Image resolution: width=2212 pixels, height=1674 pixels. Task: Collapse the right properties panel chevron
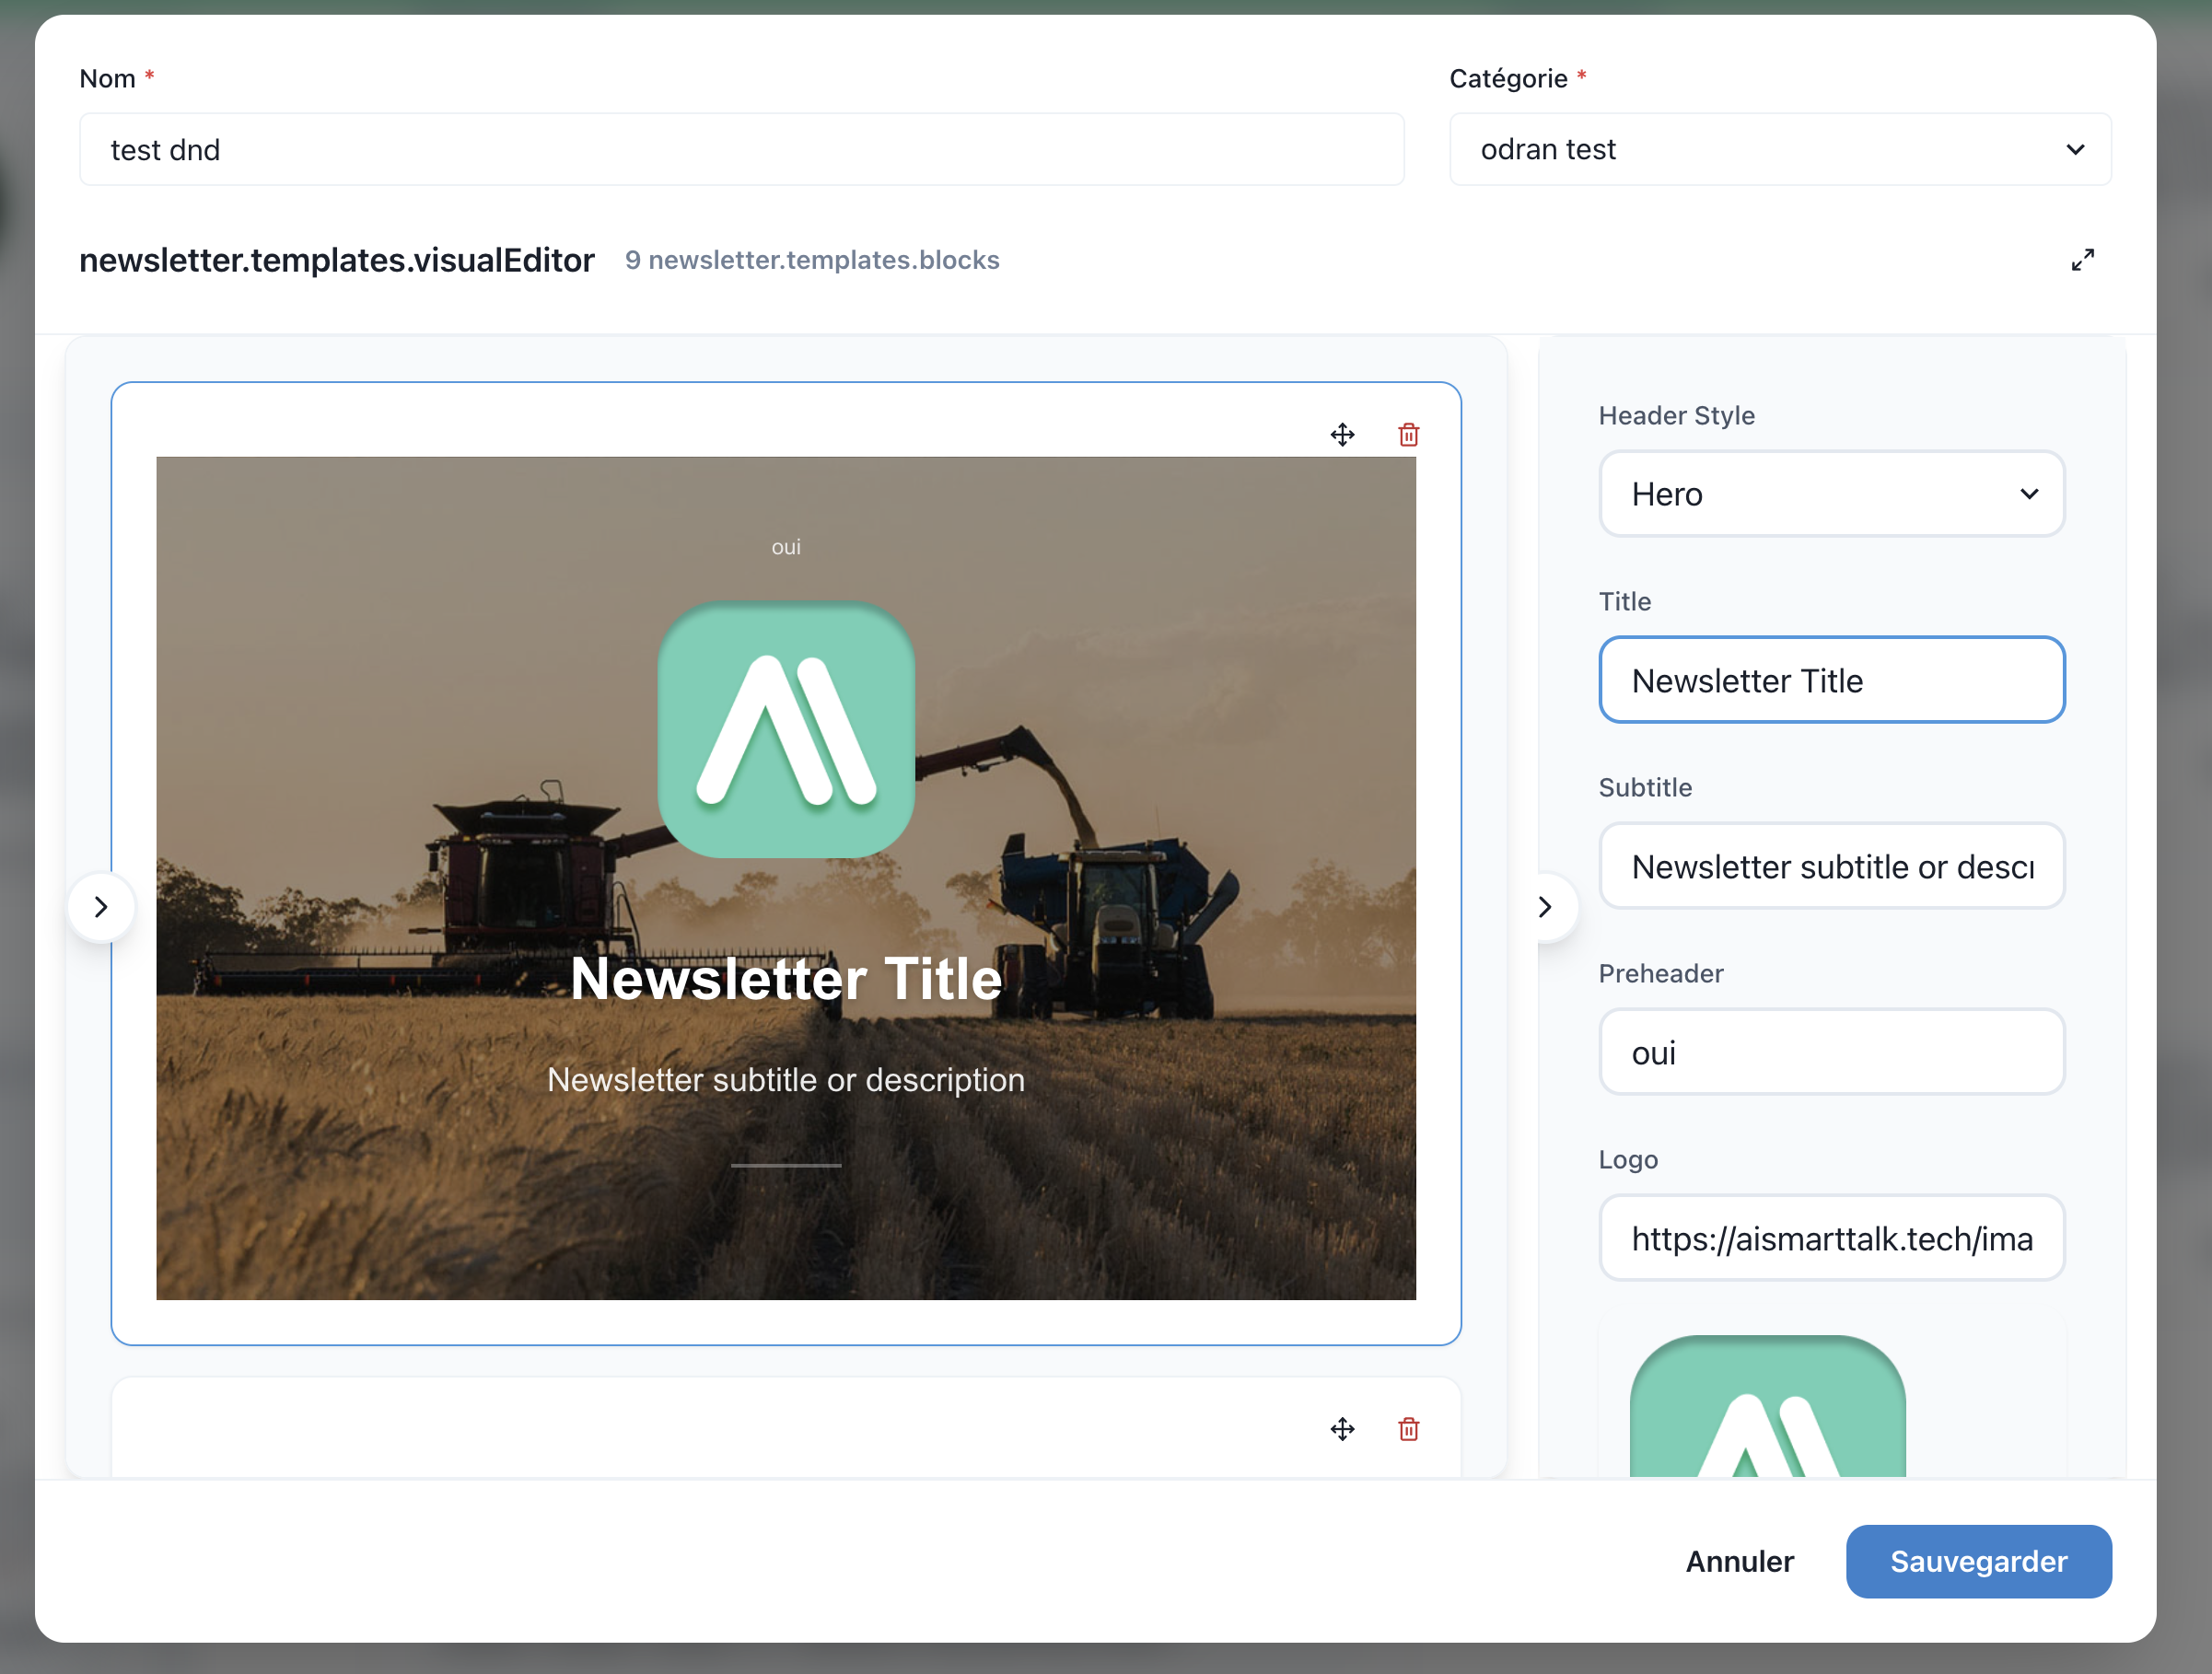point(1545,907)
